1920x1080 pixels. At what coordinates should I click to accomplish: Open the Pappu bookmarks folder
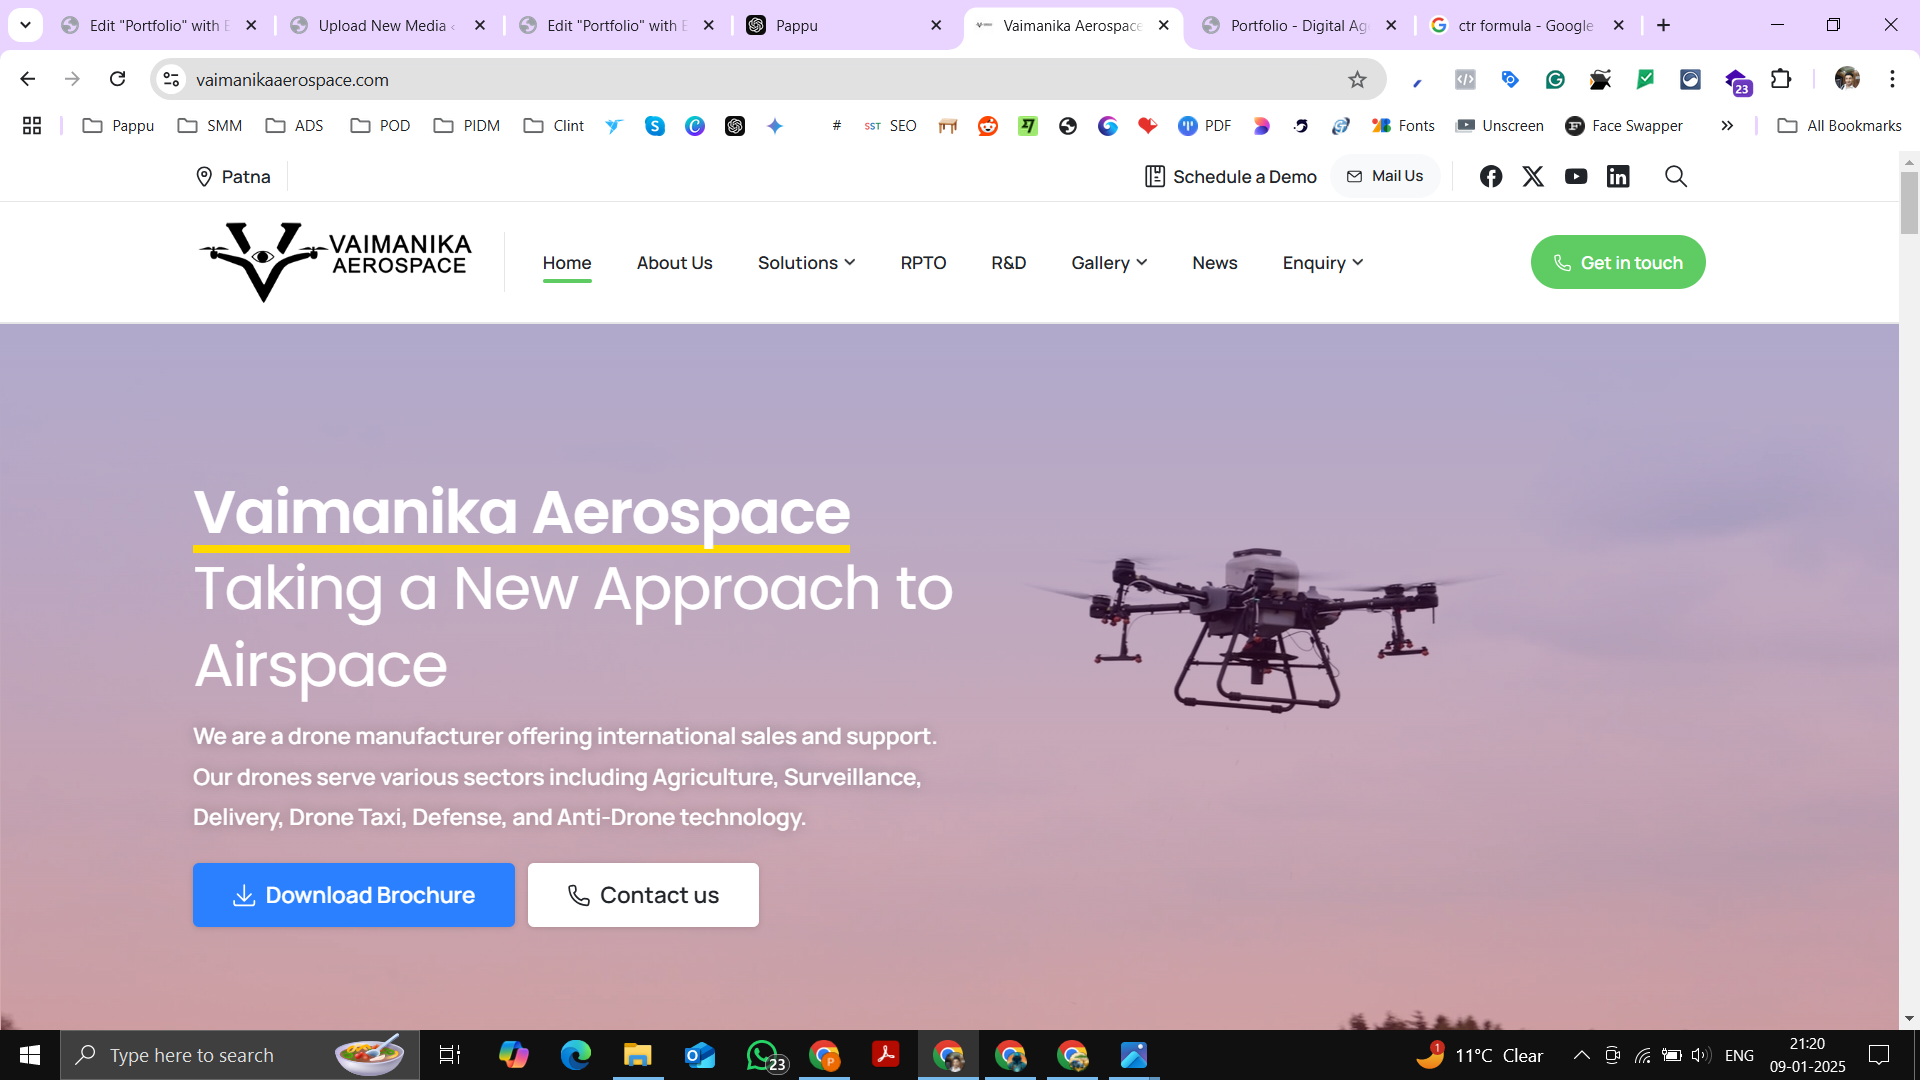tap(118, 126)
